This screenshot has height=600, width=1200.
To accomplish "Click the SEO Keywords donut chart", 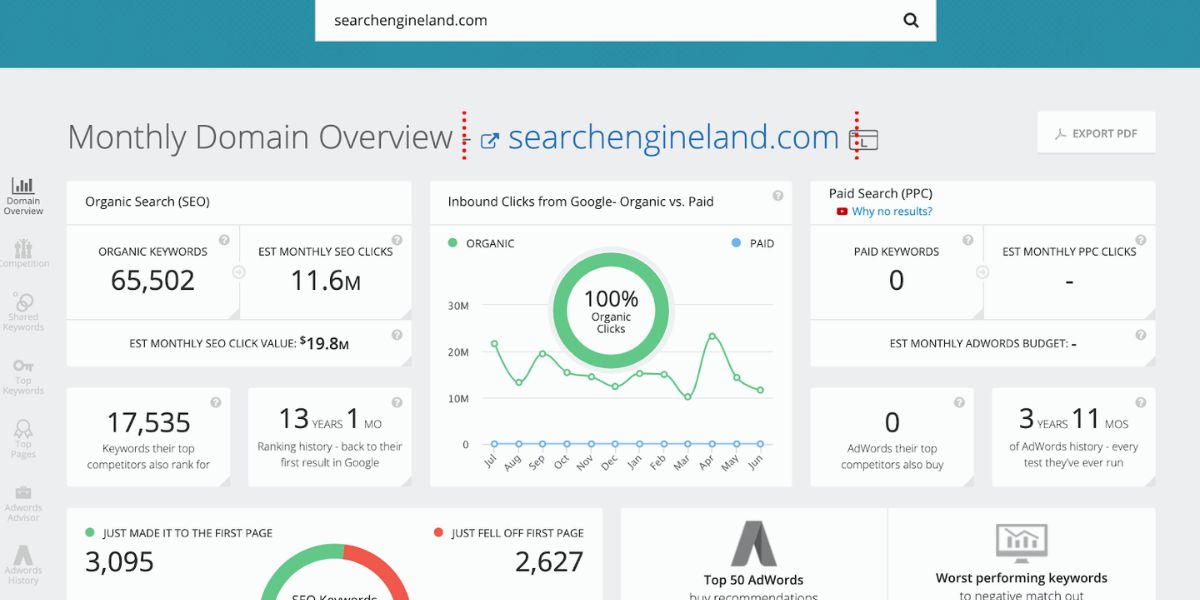I will coord(335,571).
